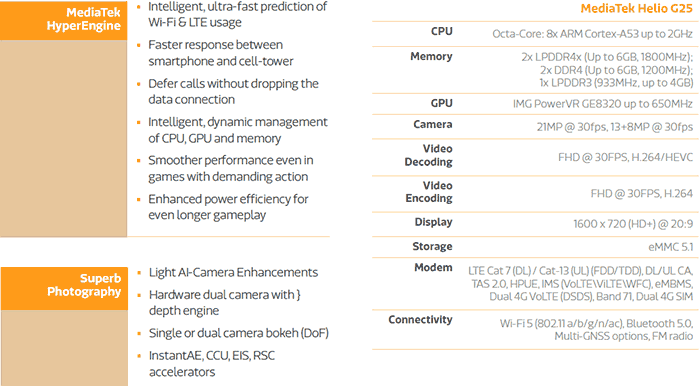Click IMG PowerVR GE8320 specification text

point(603,104)
